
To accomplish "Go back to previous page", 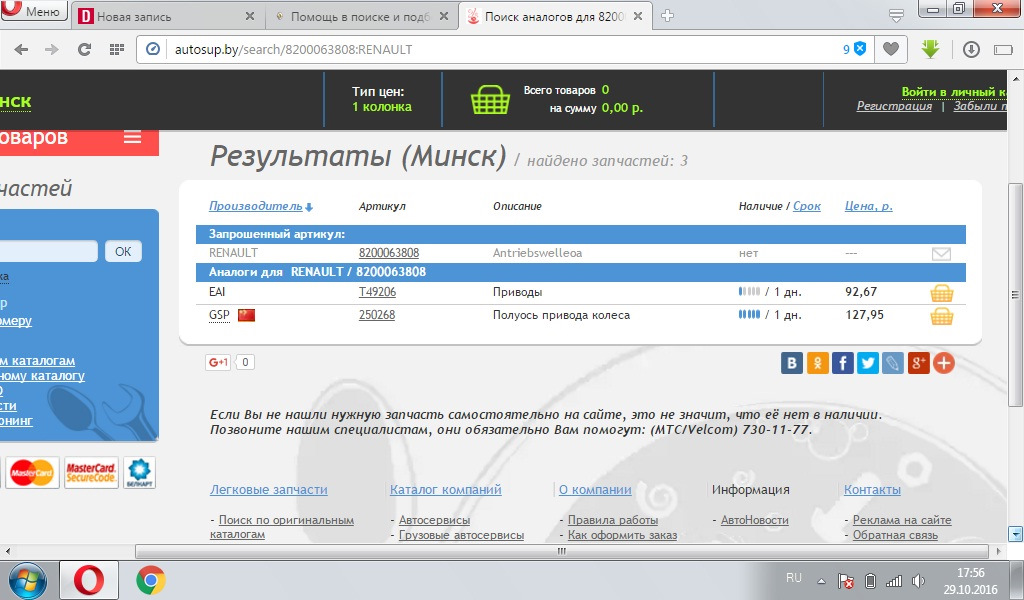I will point(22,50).
